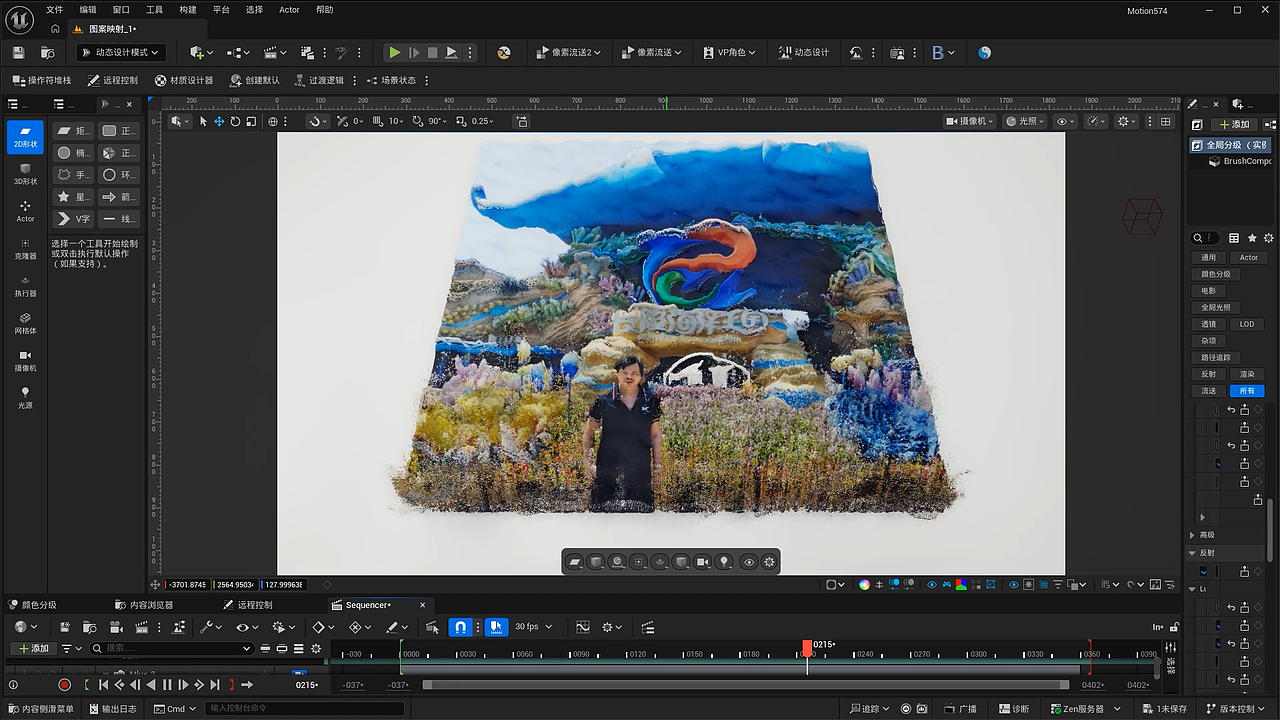Select the scale gizmo tool
This screenshot has height=720, width=1280.
coord(251,121)
